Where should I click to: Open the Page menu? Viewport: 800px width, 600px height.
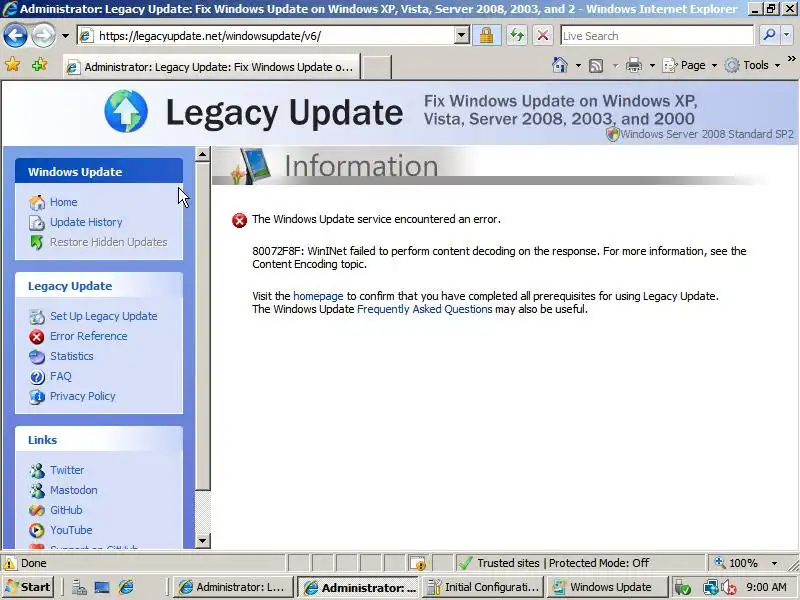690,65
